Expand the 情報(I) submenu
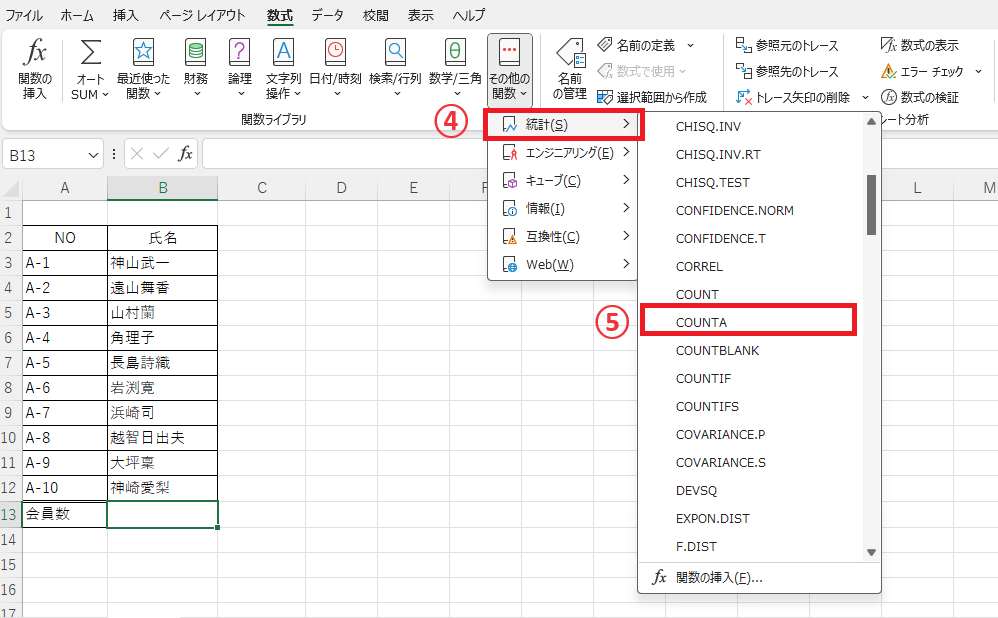The height and width of the screenshot is (618, 998). click(563, 209)
